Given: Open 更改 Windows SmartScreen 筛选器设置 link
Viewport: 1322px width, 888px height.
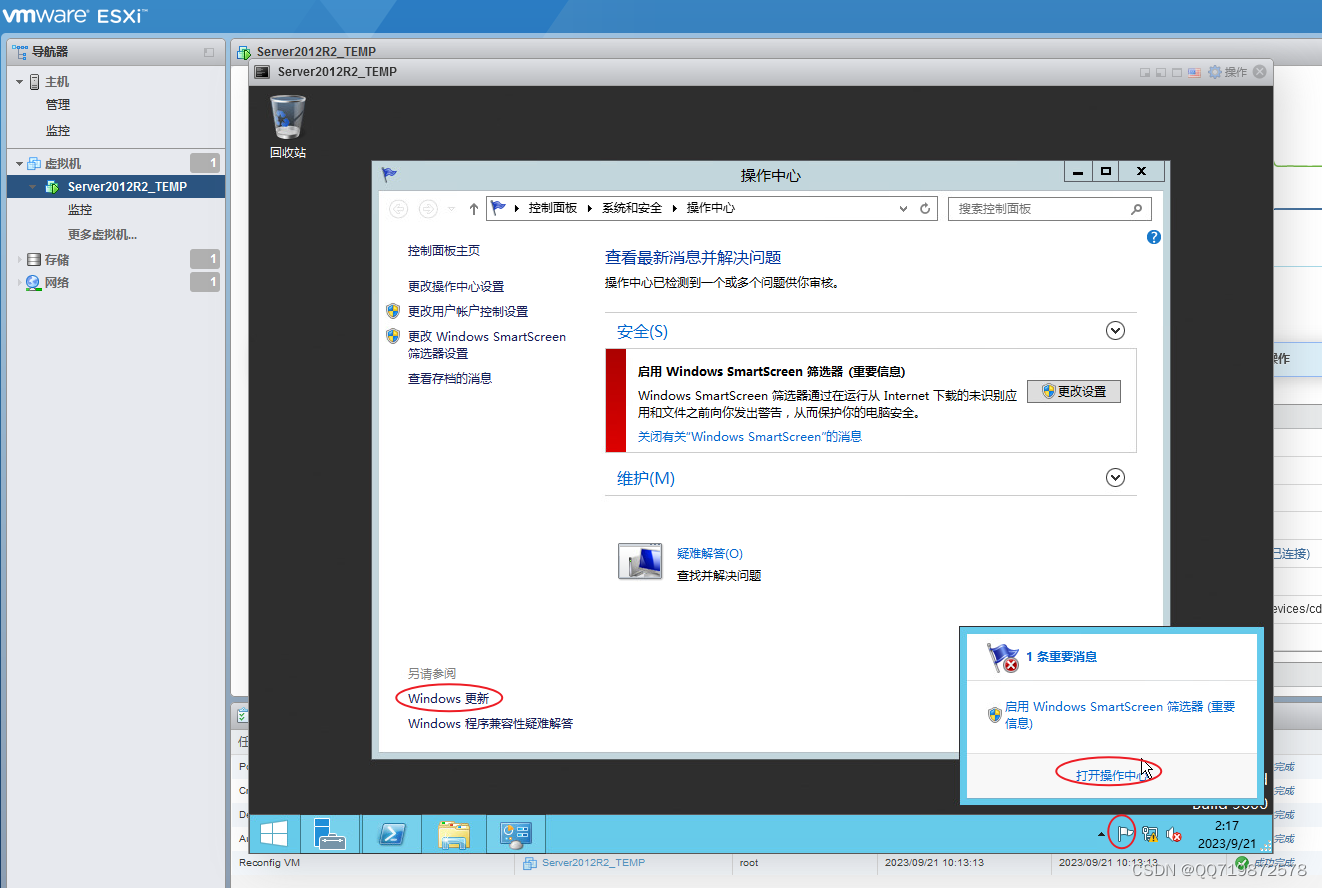Looking at the screenshot, I should (487, 345).
